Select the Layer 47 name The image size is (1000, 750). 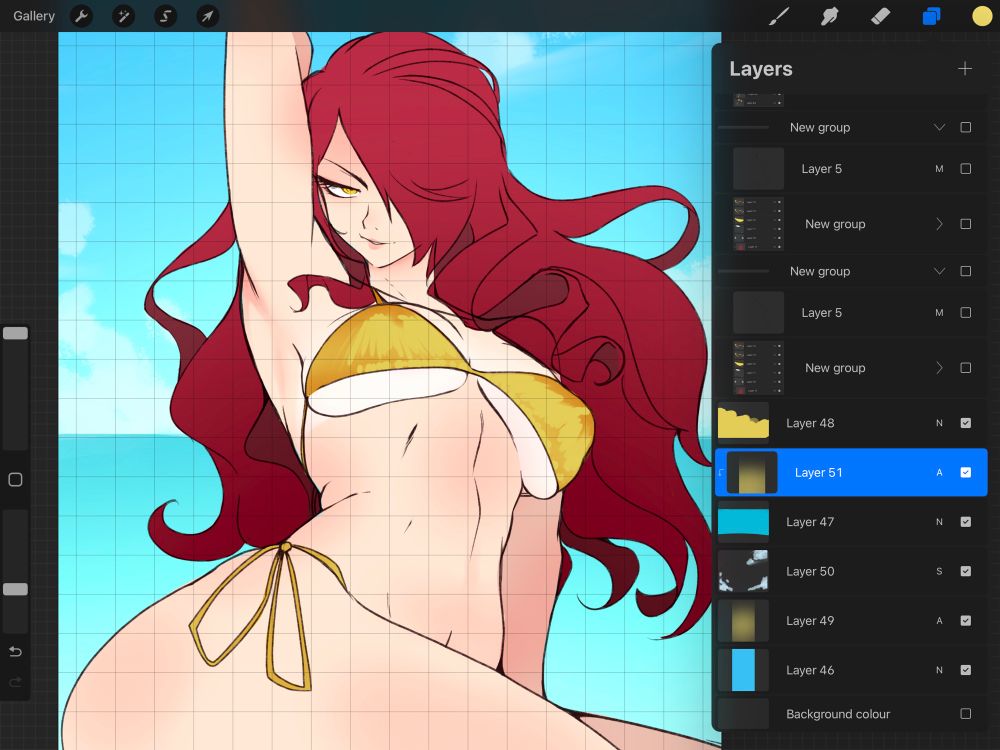810,522
